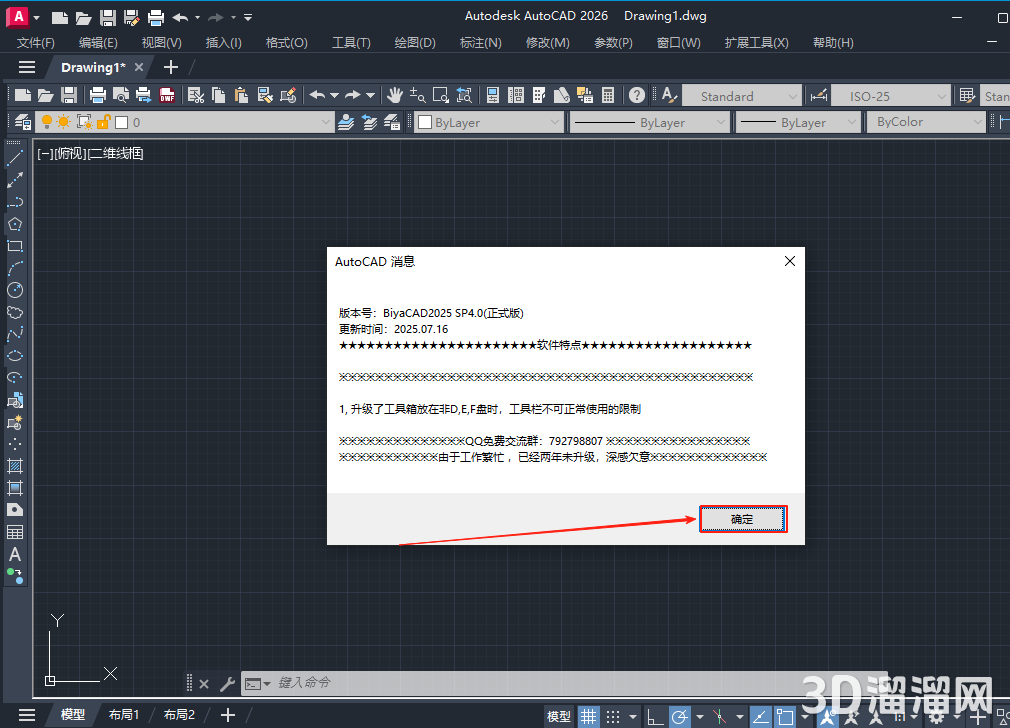The height and width of the screenshot is (728, 1010).
Task: Toggle the grid display in status bar
Action: coord(589,716)
